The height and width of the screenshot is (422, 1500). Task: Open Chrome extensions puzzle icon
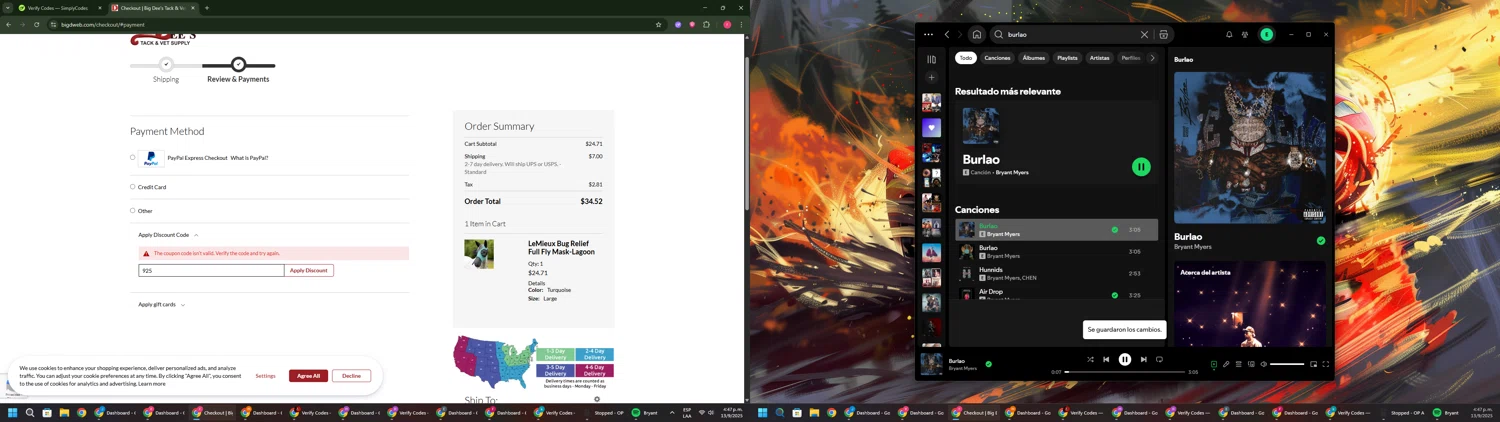[x=706, y=24]
